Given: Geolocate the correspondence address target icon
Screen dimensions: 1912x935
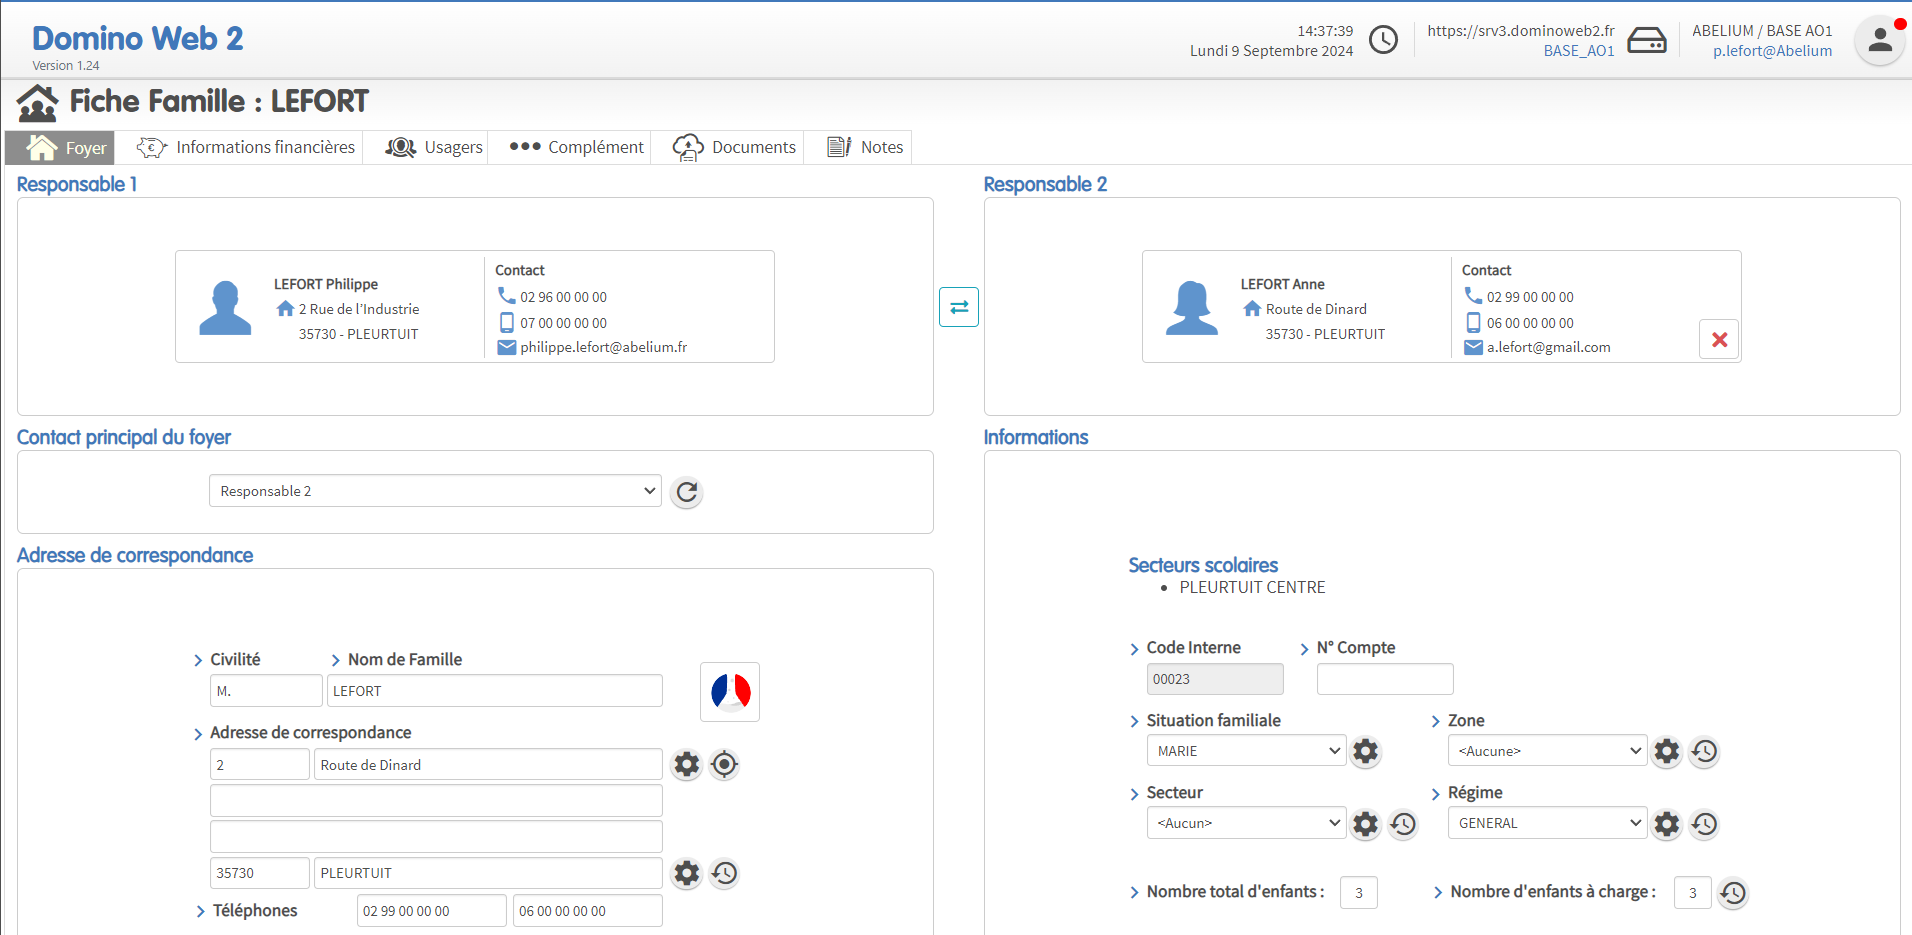Looking at the screenshot, I should click(x=724, y=765).
